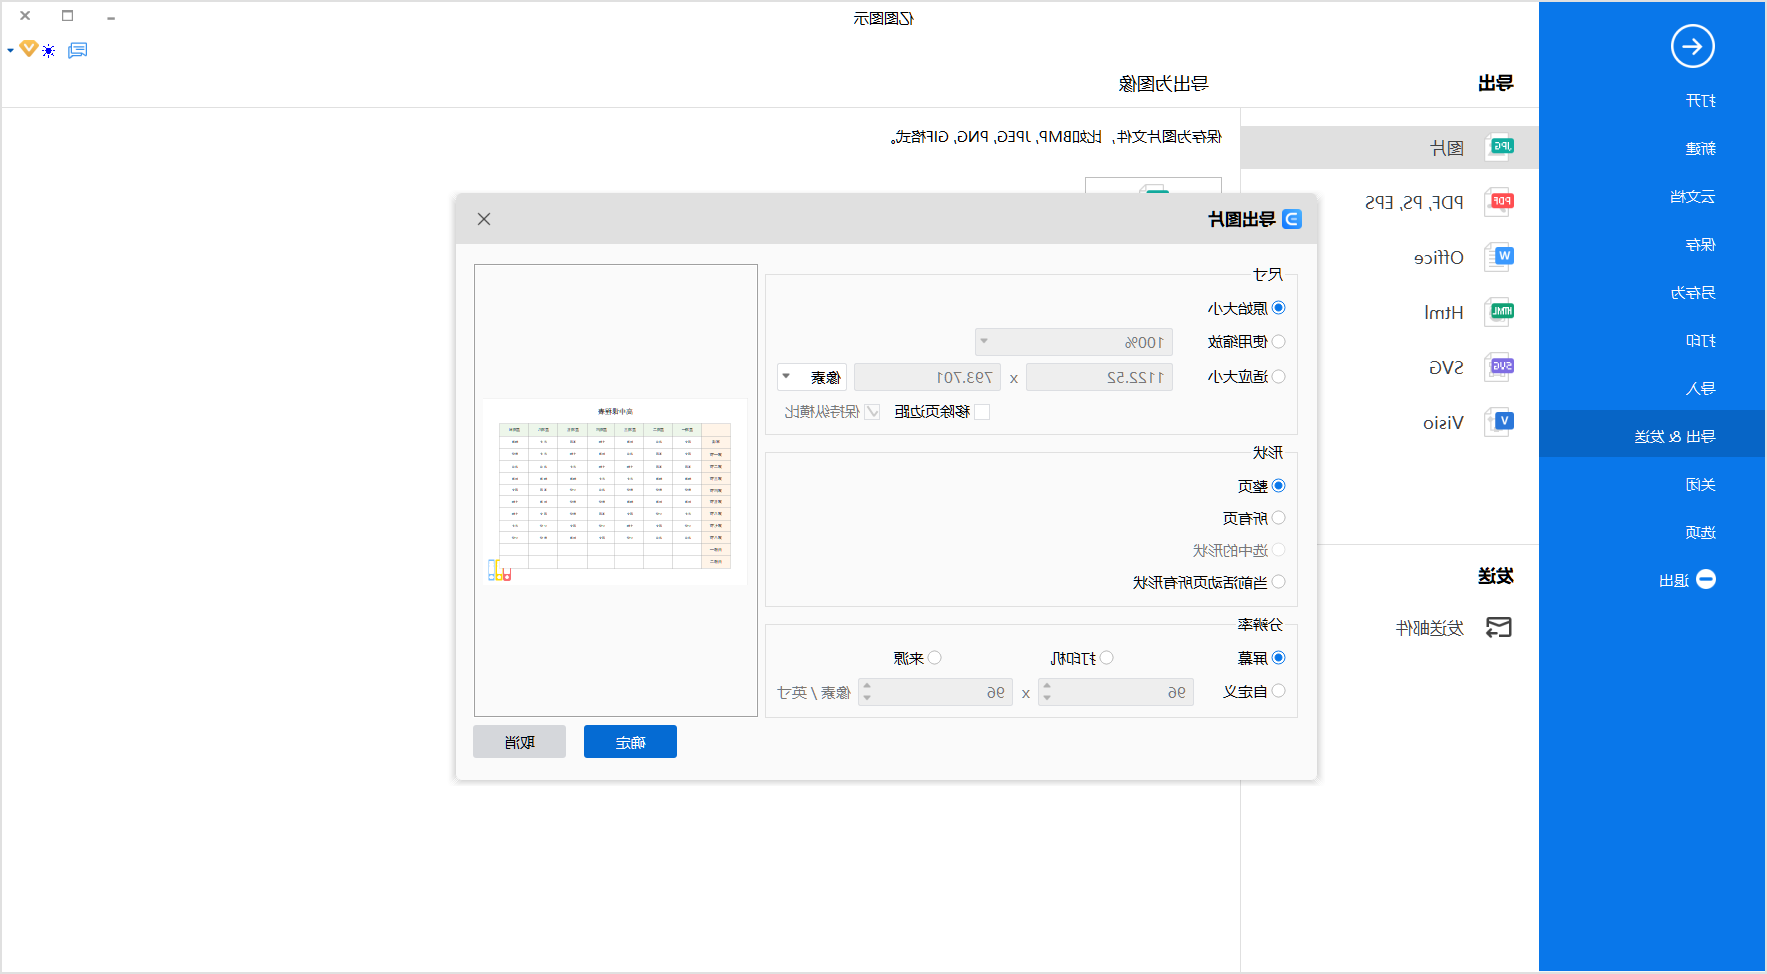This screenshot has height=974, width=1767.
Task: Select 当前活动页所有形状 option
Action: click(x=1278, y=582)
